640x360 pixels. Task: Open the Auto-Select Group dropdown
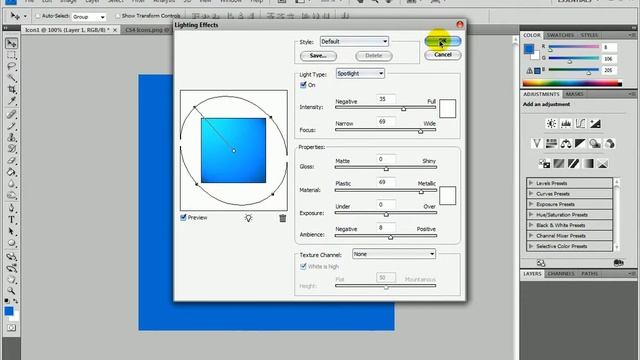89,17
